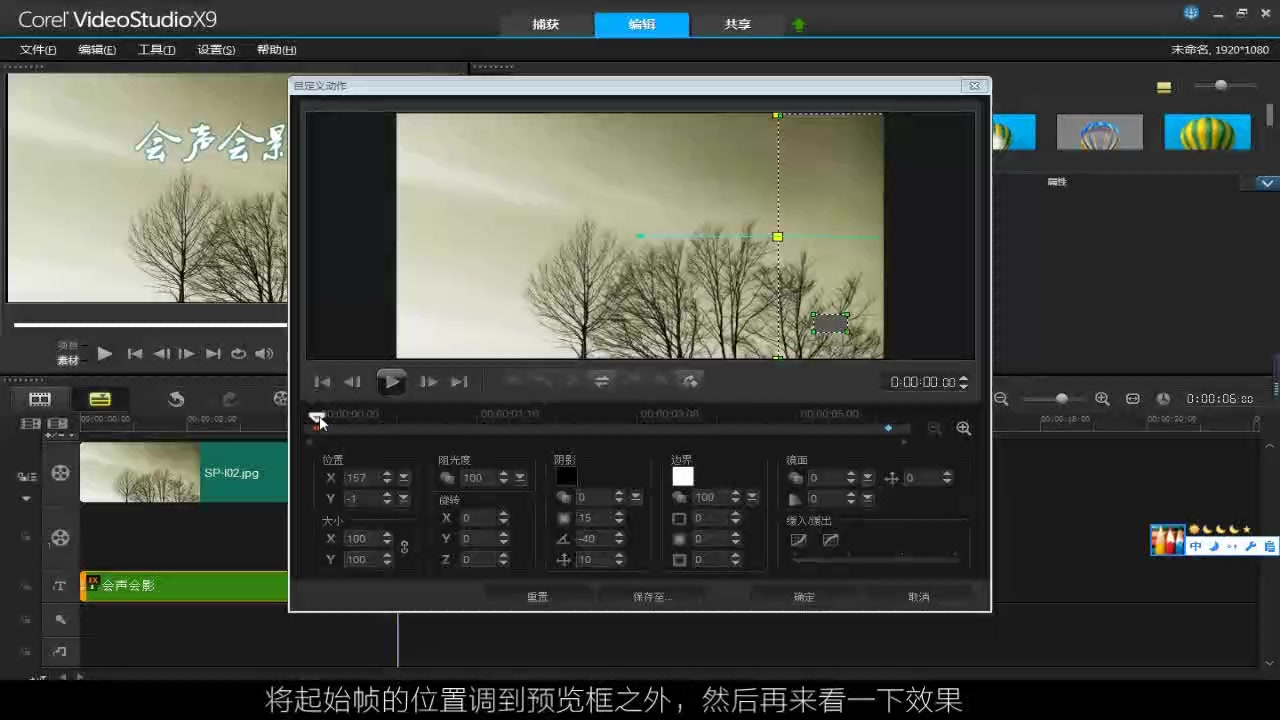Play the main preview player
This screenshot has width=1280, height=720.
pos(104,353)
